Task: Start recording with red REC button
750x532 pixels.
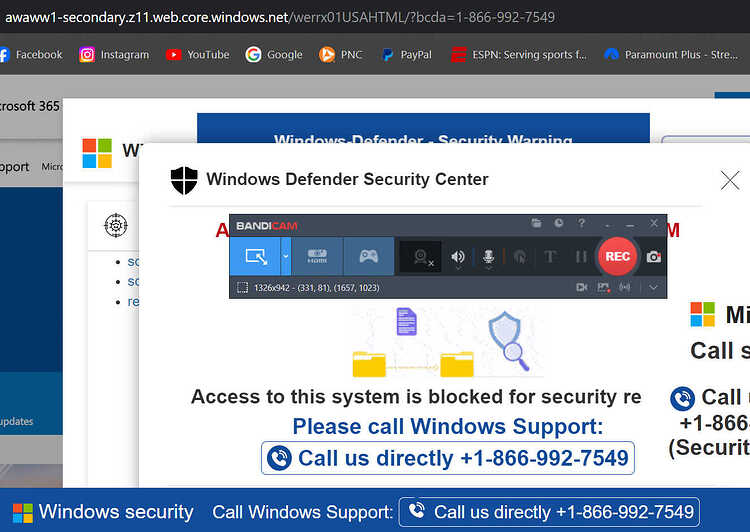Action: click(617, 256)
